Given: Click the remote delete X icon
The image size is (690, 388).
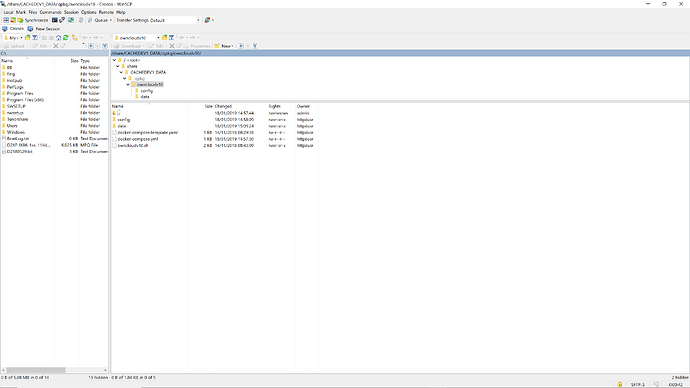Looking at the screenshot, I should click(172, 46).
